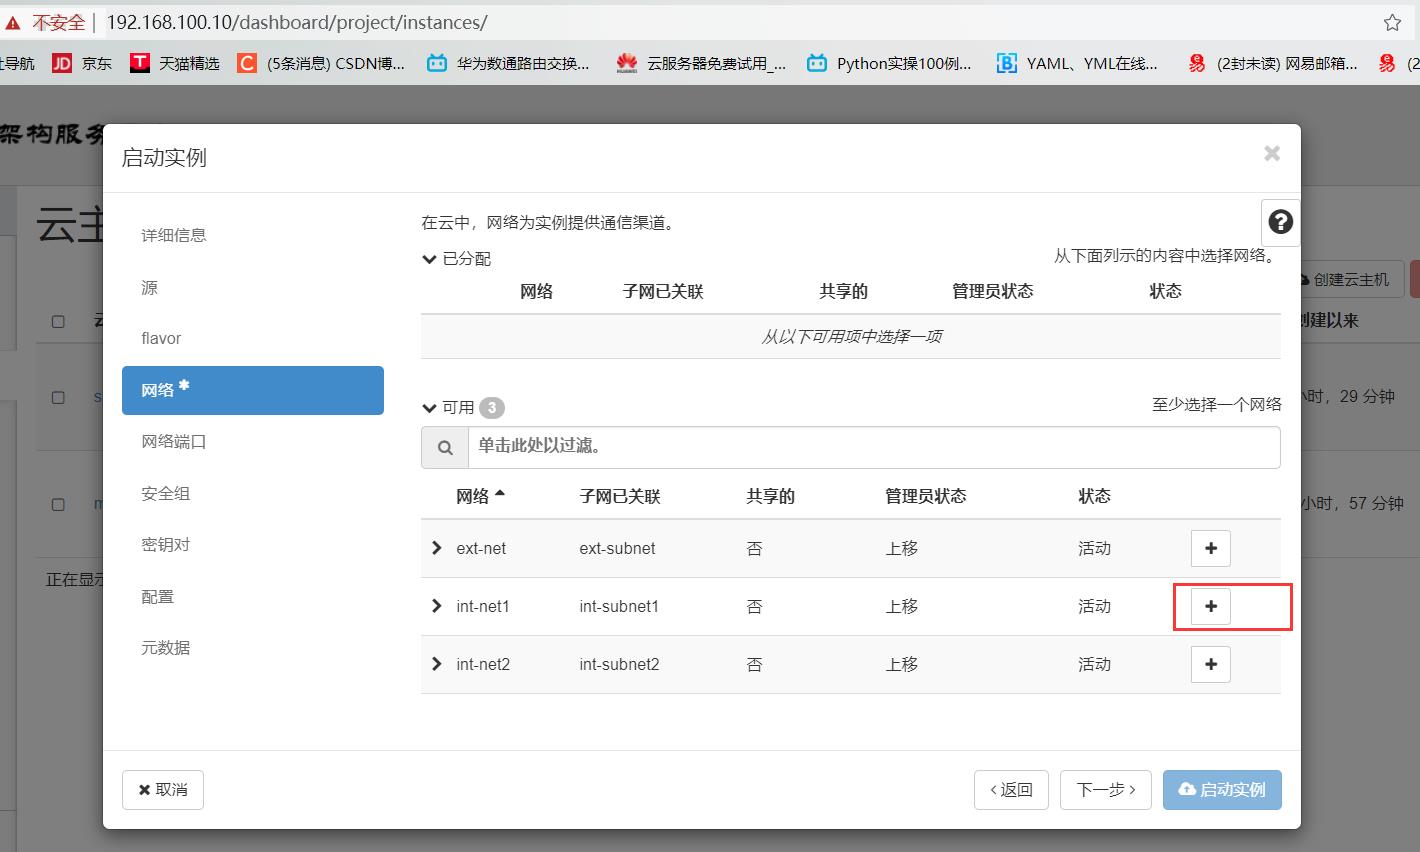Add the int-net2 network with plus button
Image resolution: width=1420 pixels, height=852 pixels.
(1210, 664)
